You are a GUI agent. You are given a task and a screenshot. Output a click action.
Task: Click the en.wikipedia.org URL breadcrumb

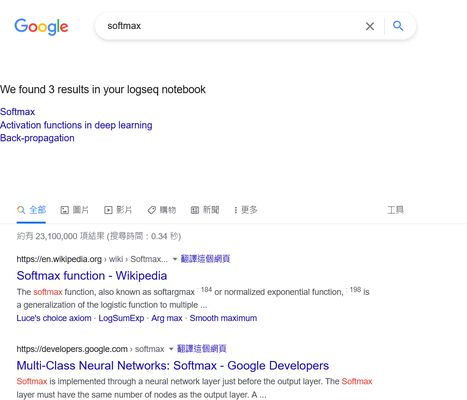tap(92, 259)
